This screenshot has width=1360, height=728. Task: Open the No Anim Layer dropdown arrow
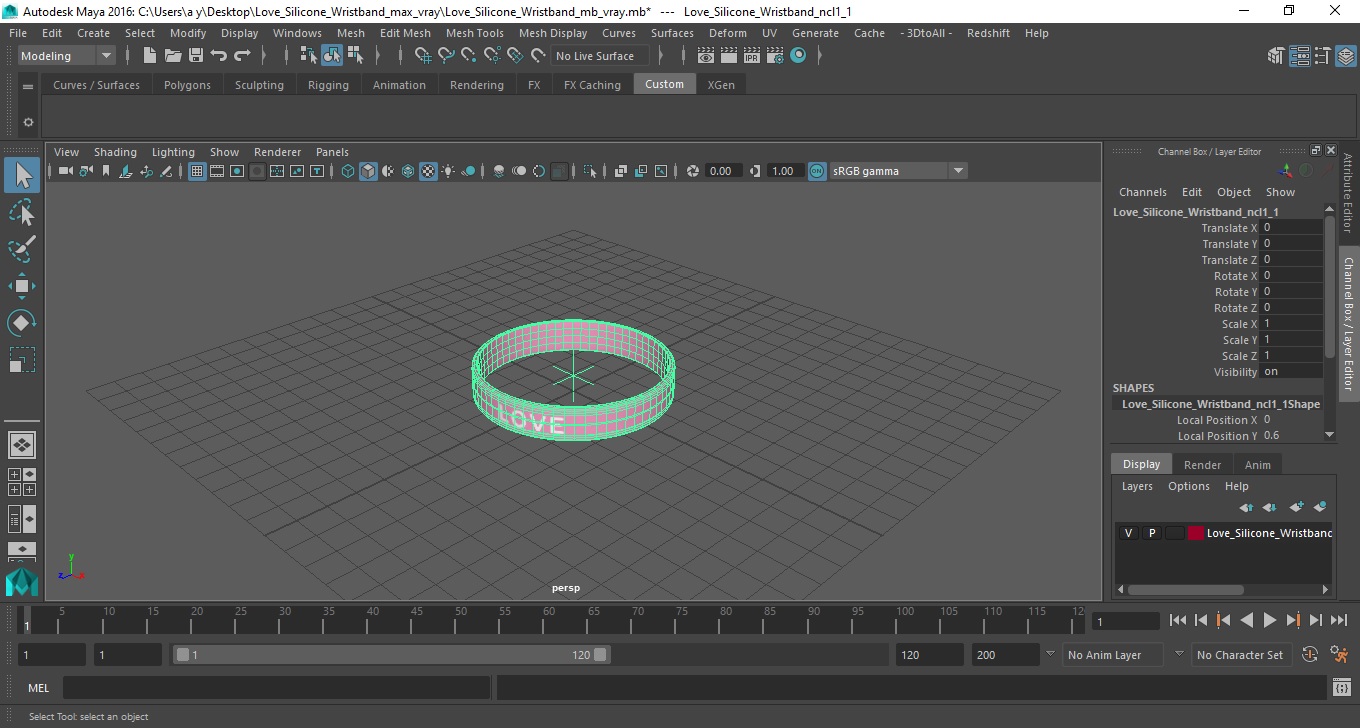[1049, 654]
